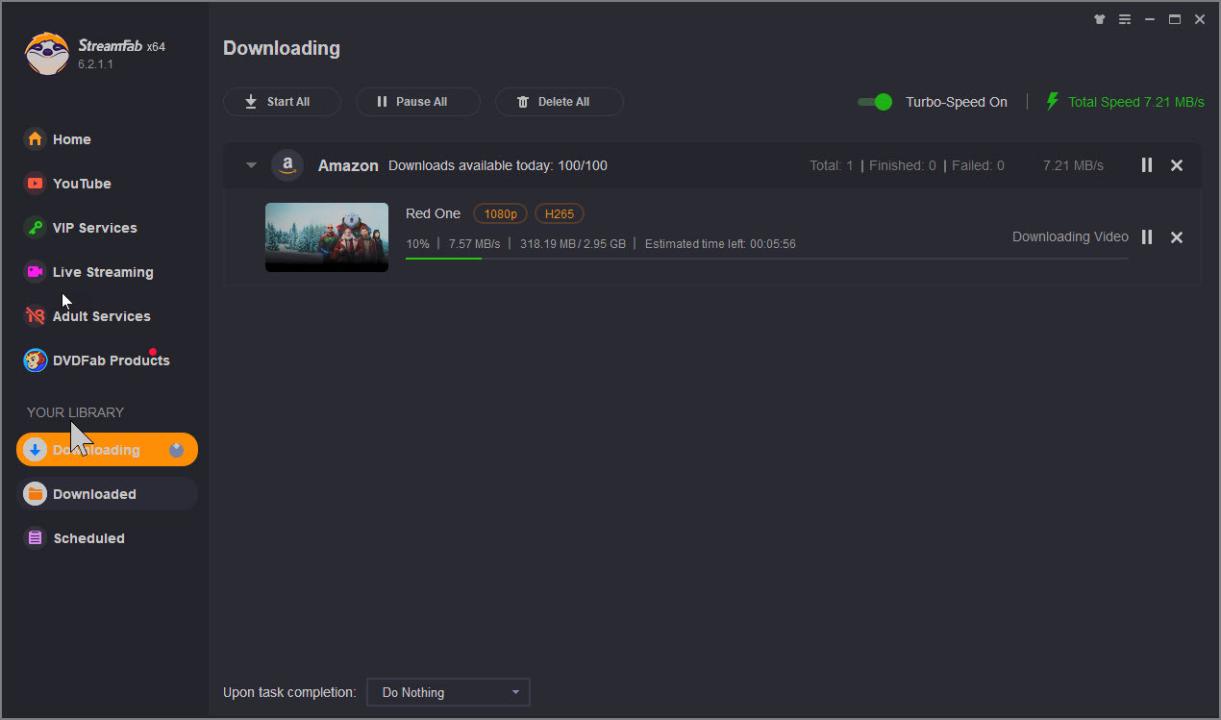Click the 318.19 MB / 2.95 GB size text
The image size is (1221, 720).
573,244
